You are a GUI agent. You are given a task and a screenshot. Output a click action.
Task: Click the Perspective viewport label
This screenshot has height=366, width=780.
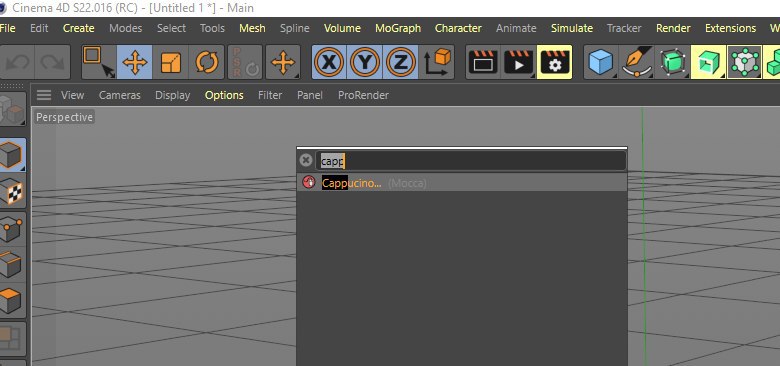click(x=64, y=117)
